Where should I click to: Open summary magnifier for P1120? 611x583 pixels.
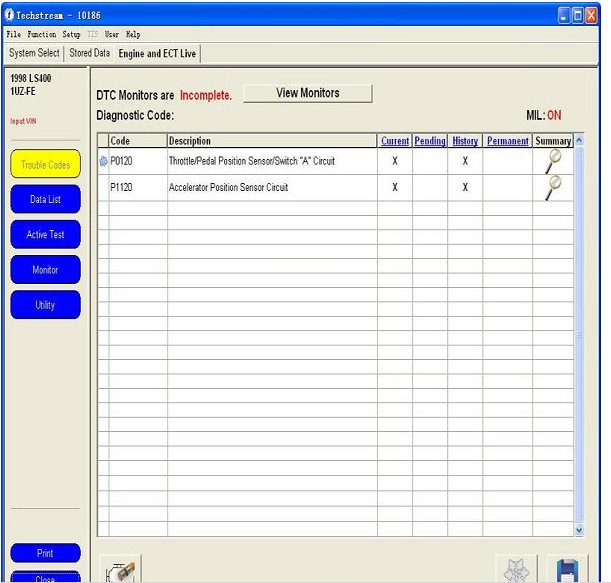(553, 187)
